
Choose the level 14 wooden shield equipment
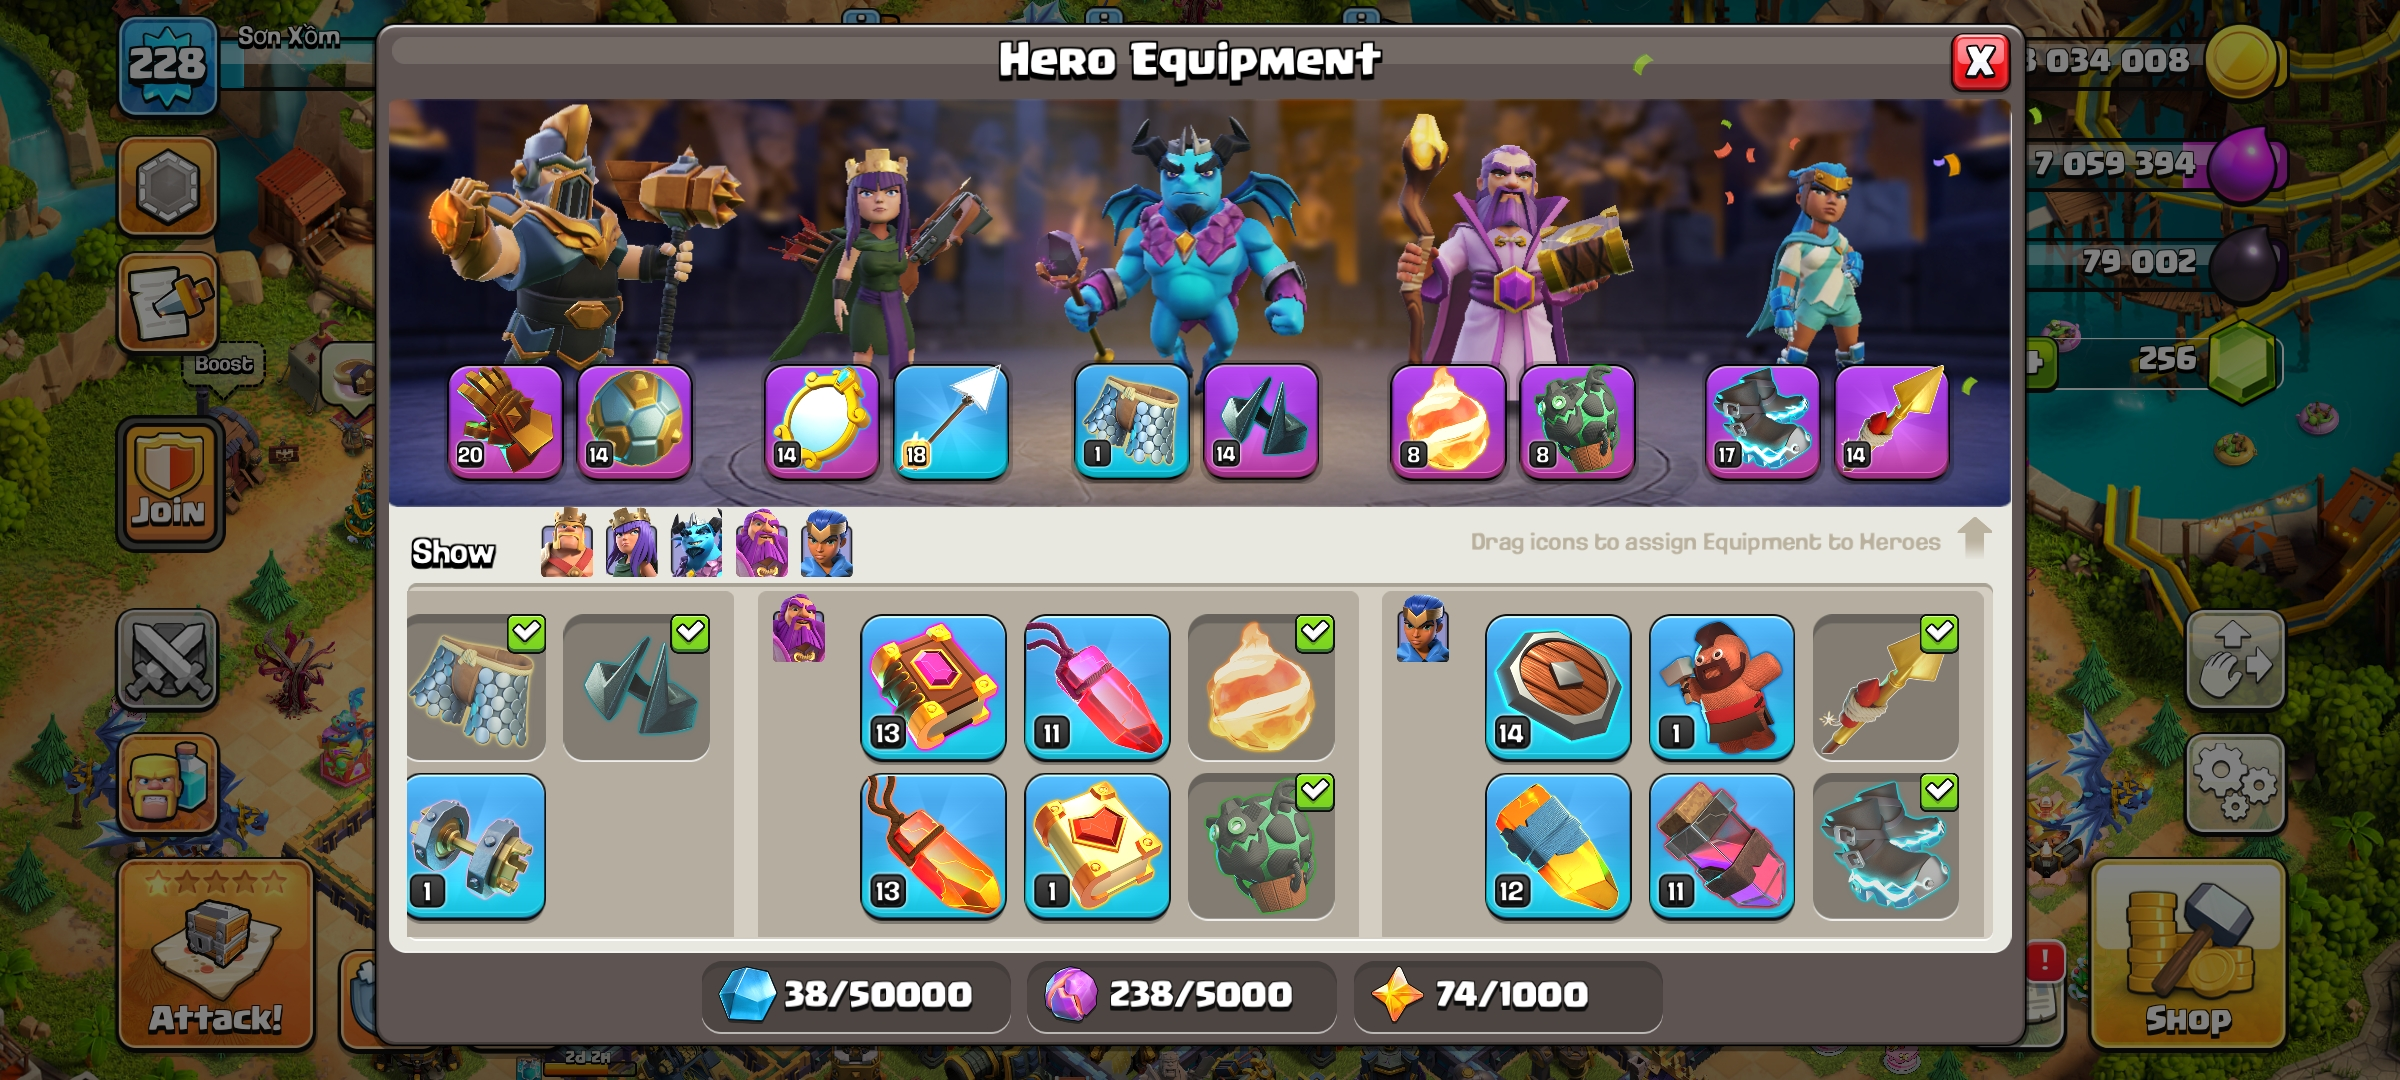[1557, 687]
